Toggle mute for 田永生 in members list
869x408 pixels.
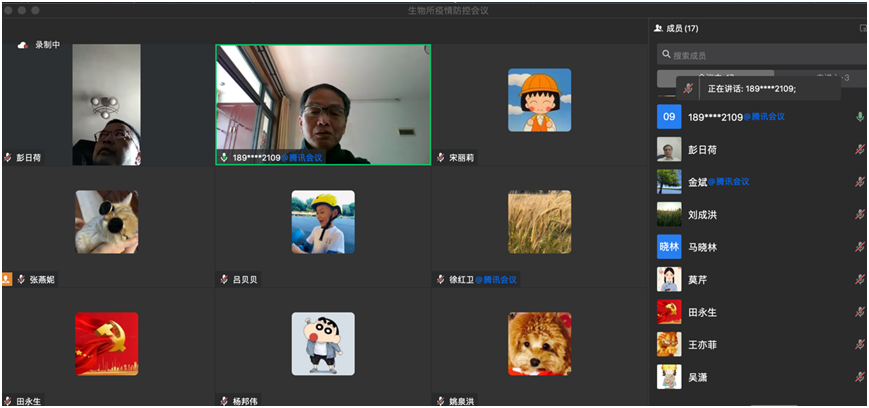pyautogui.click(x=859, y=312)
